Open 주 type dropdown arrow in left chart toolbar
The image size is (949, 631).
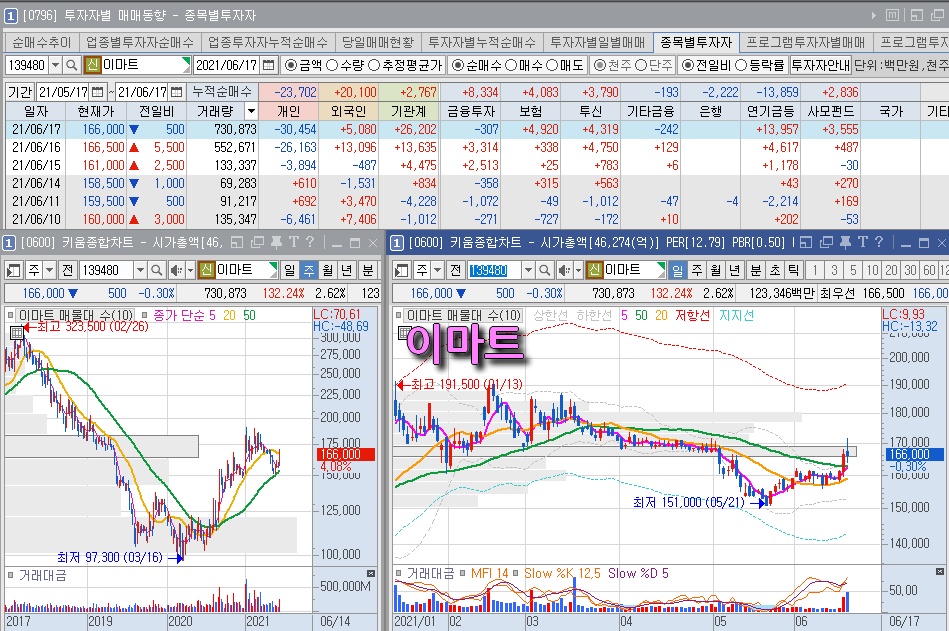tap(50, 270)
